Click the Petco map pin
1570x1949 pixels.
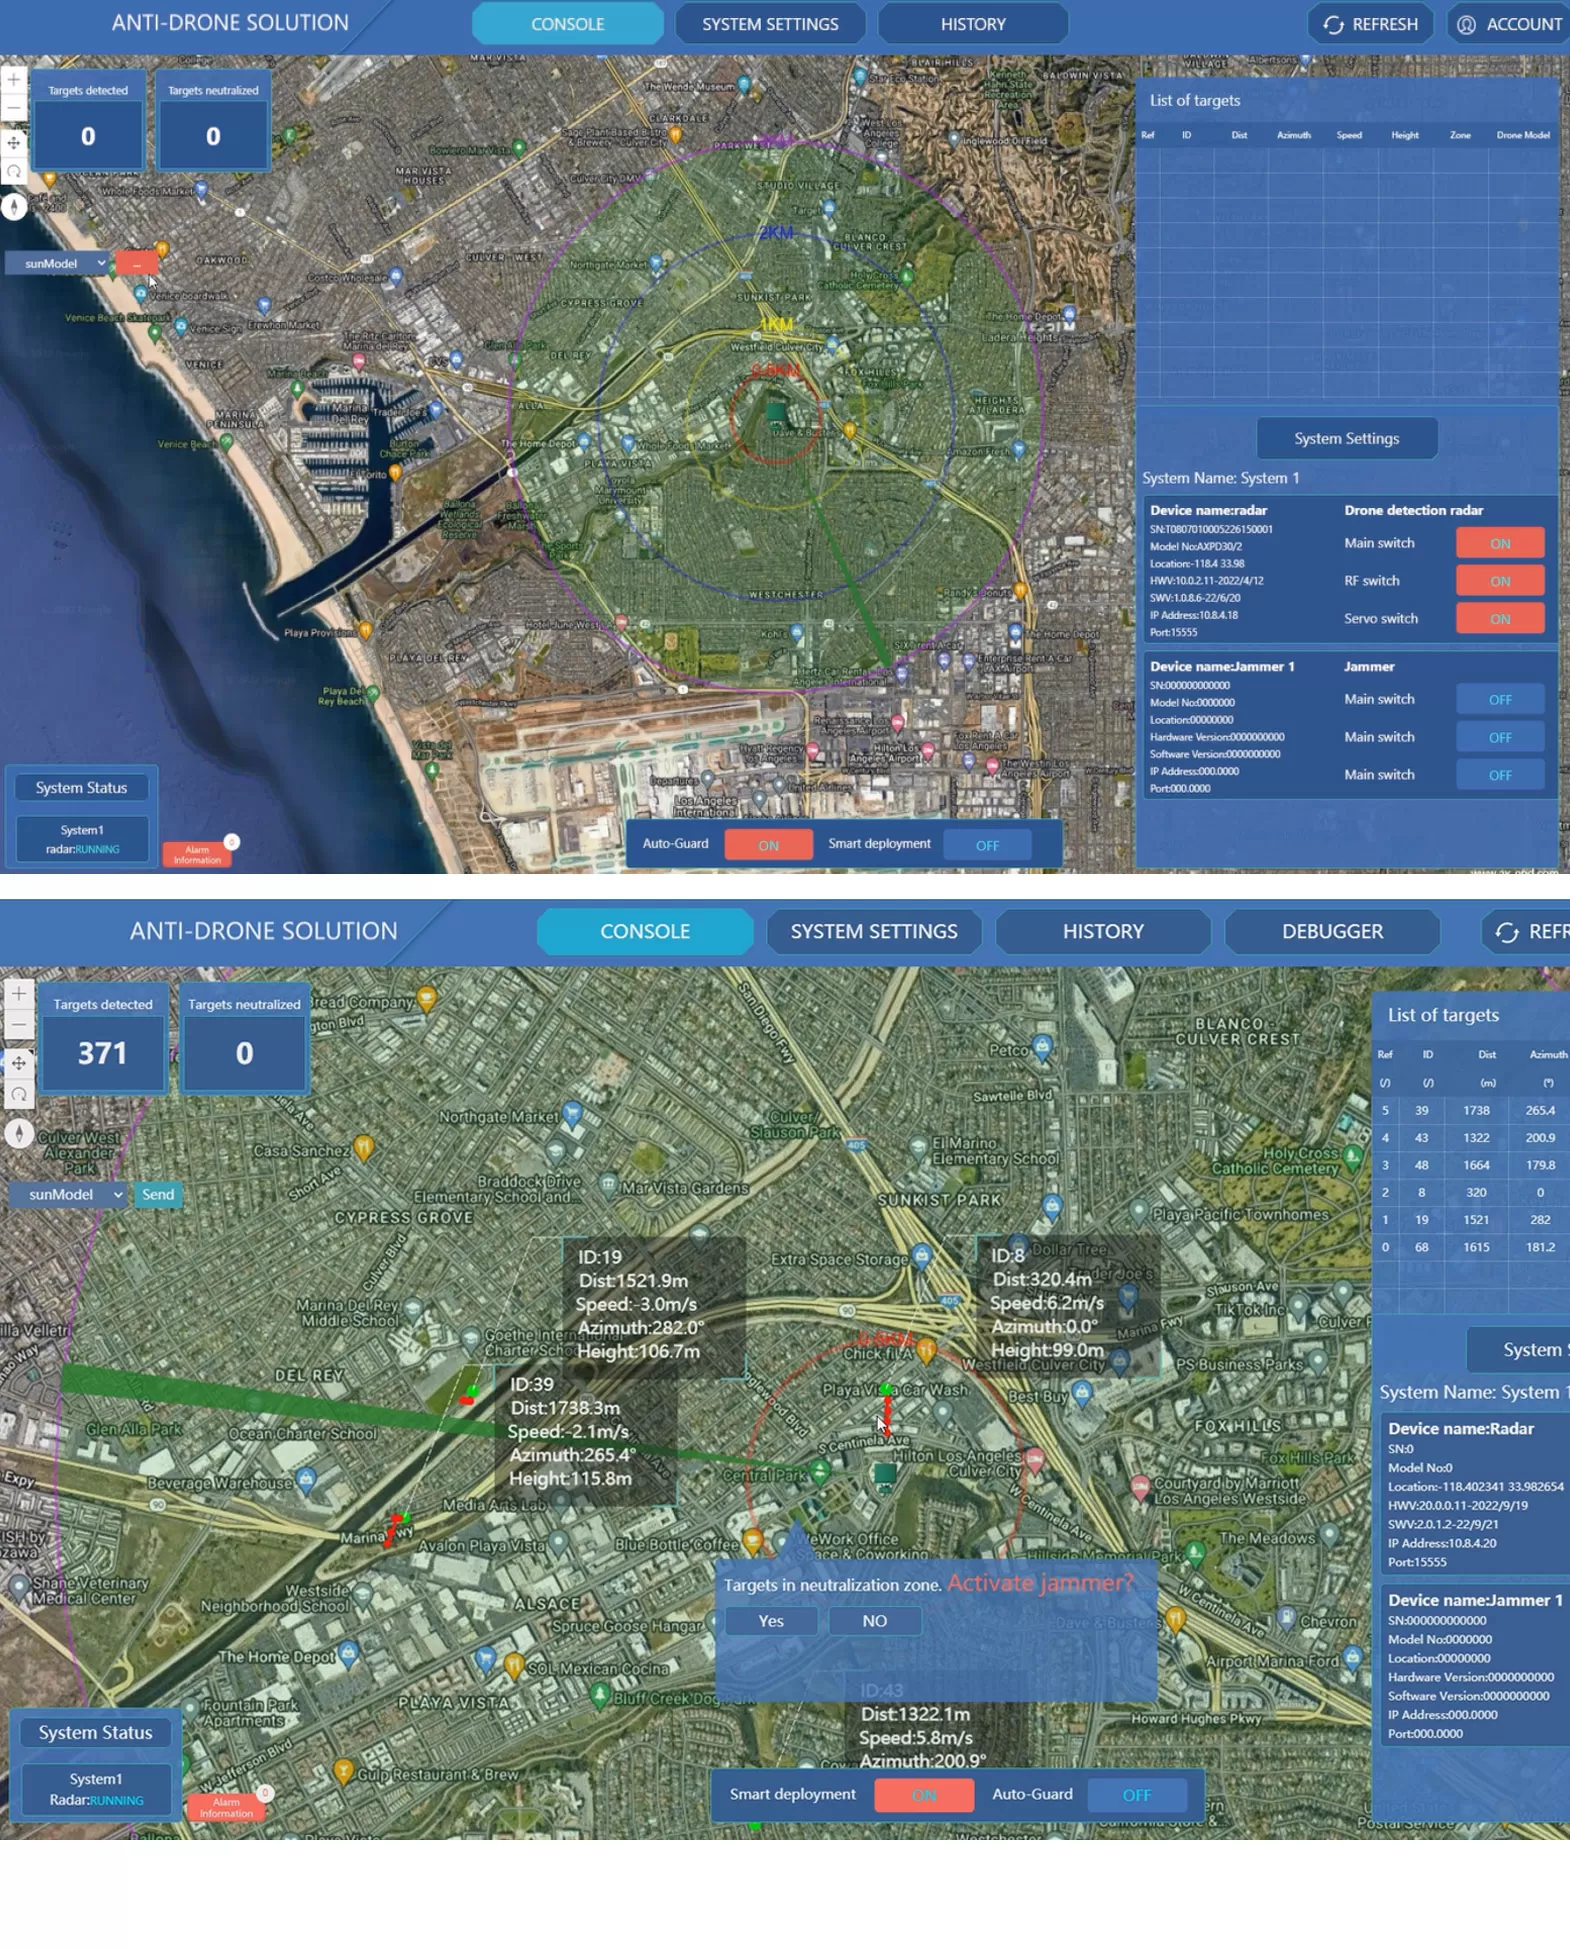[x=1042, y=1047]
